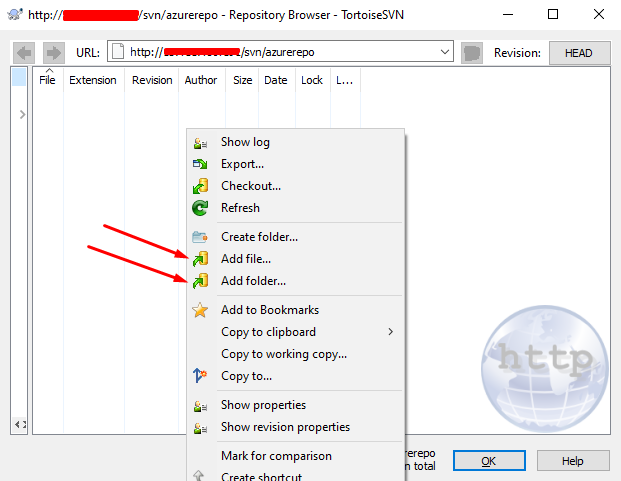Screen dimensions: 621x481
Task: Sort by Author column header
Action: 201,80
